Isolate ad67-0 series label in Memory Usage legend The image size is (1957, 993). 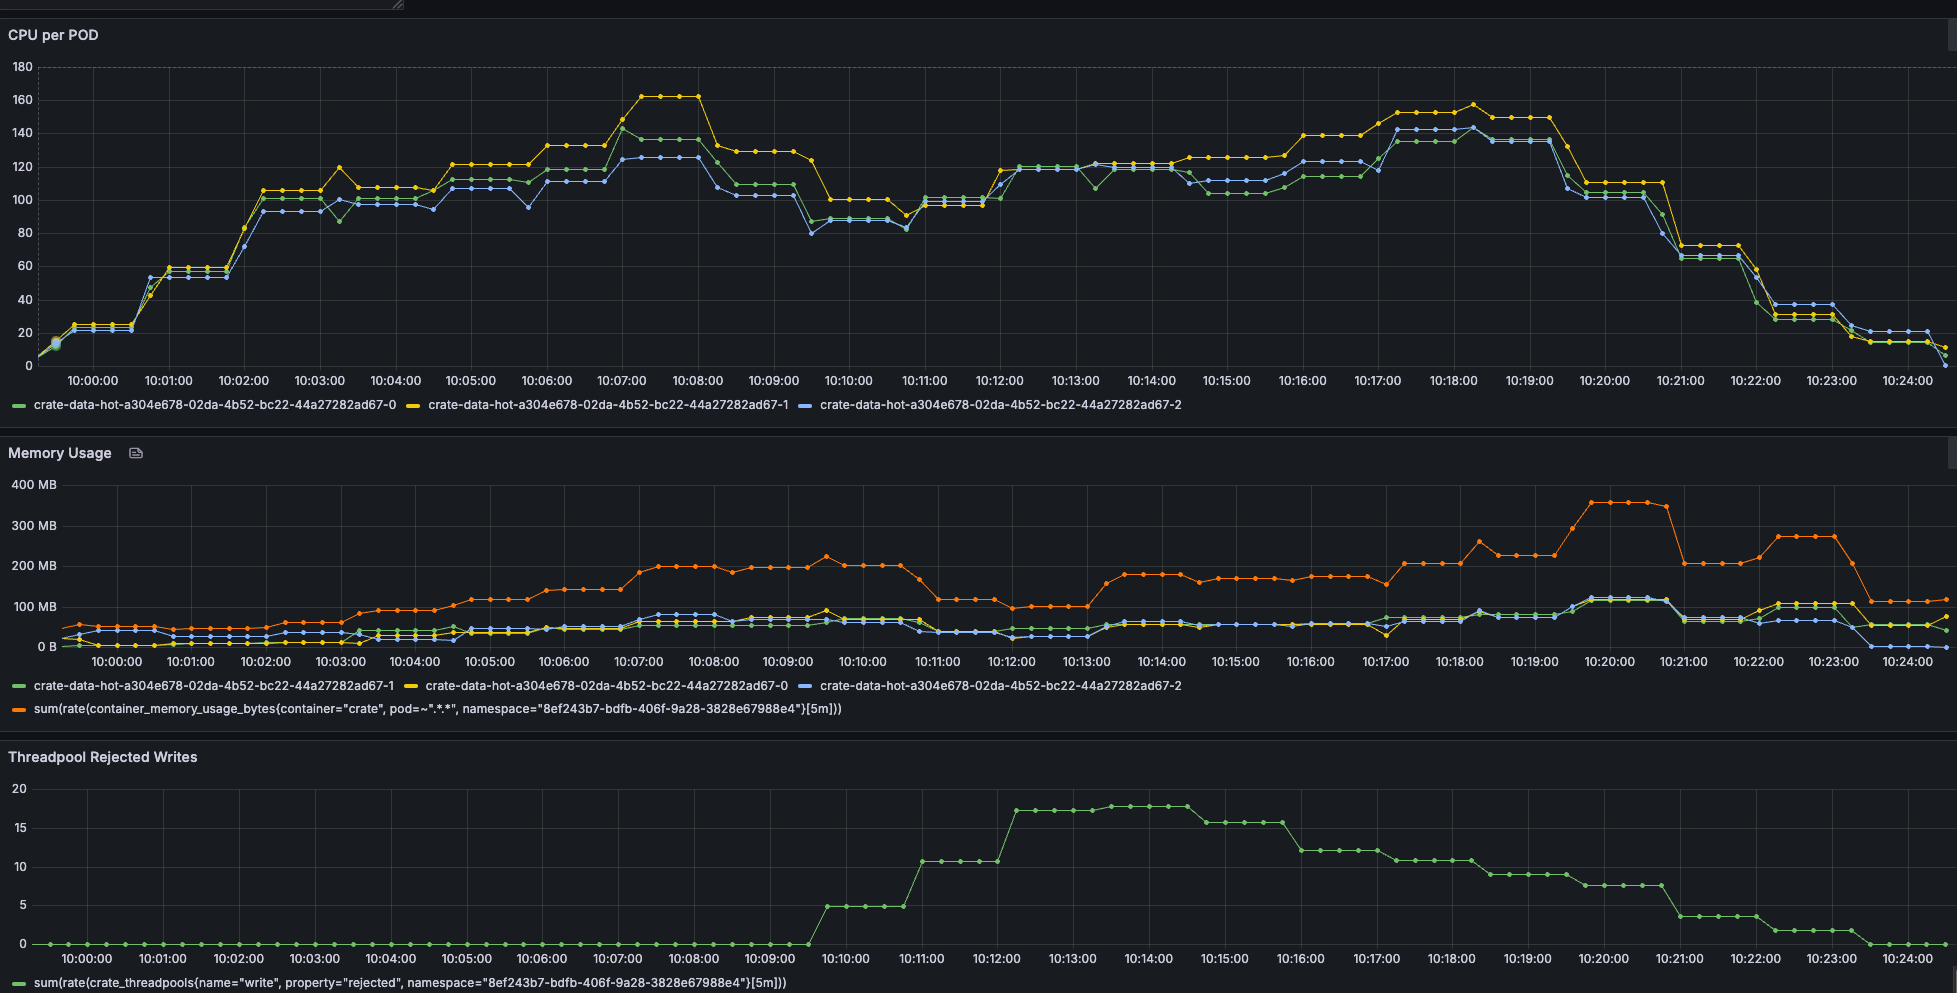(606, 686)
